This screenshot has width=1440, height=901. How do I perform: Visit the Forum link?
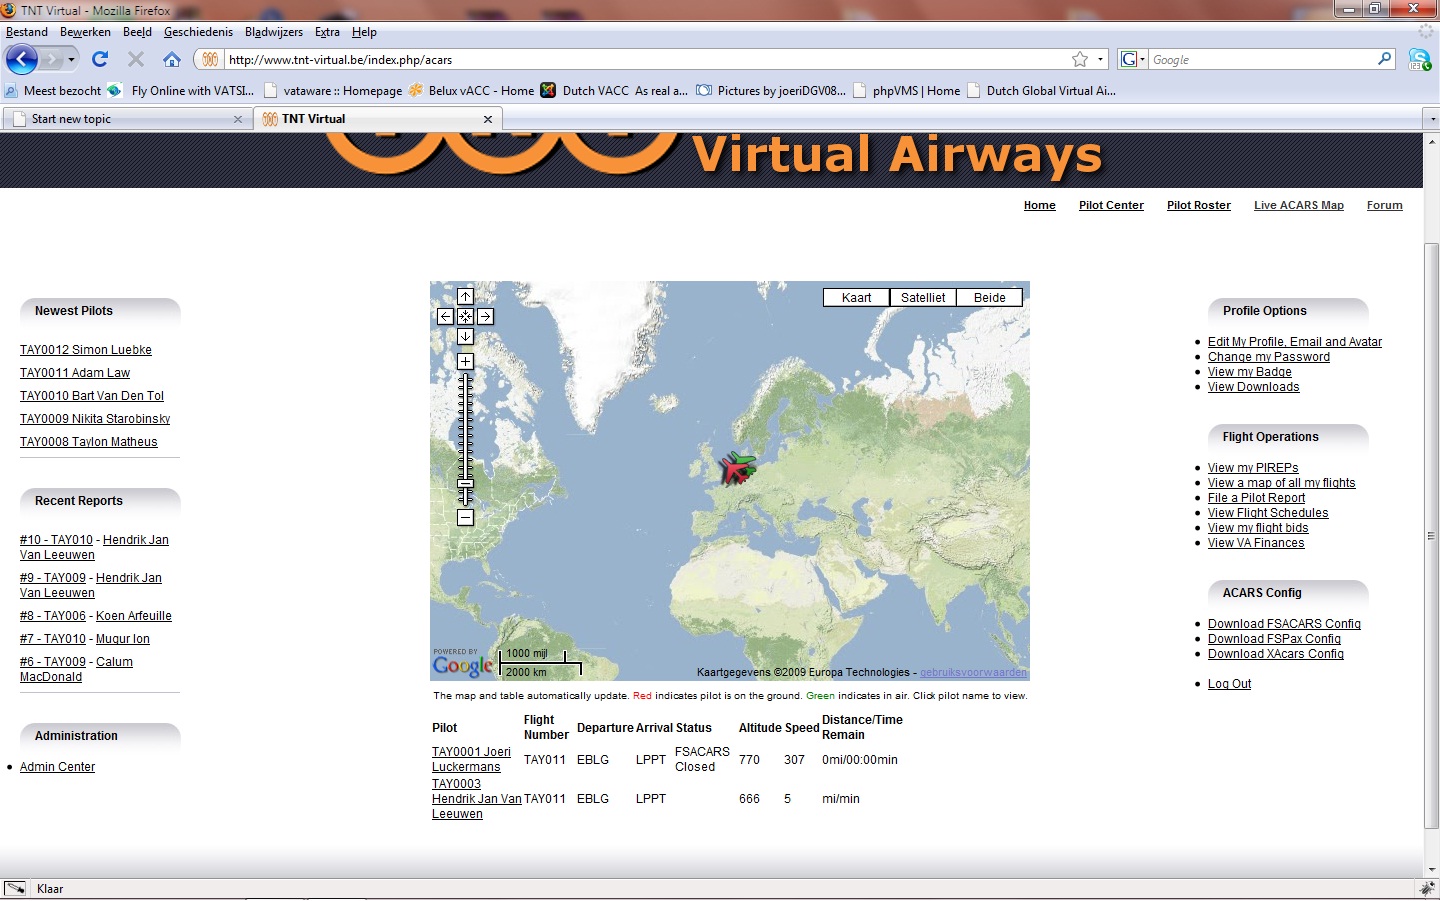coord(1385,205)
